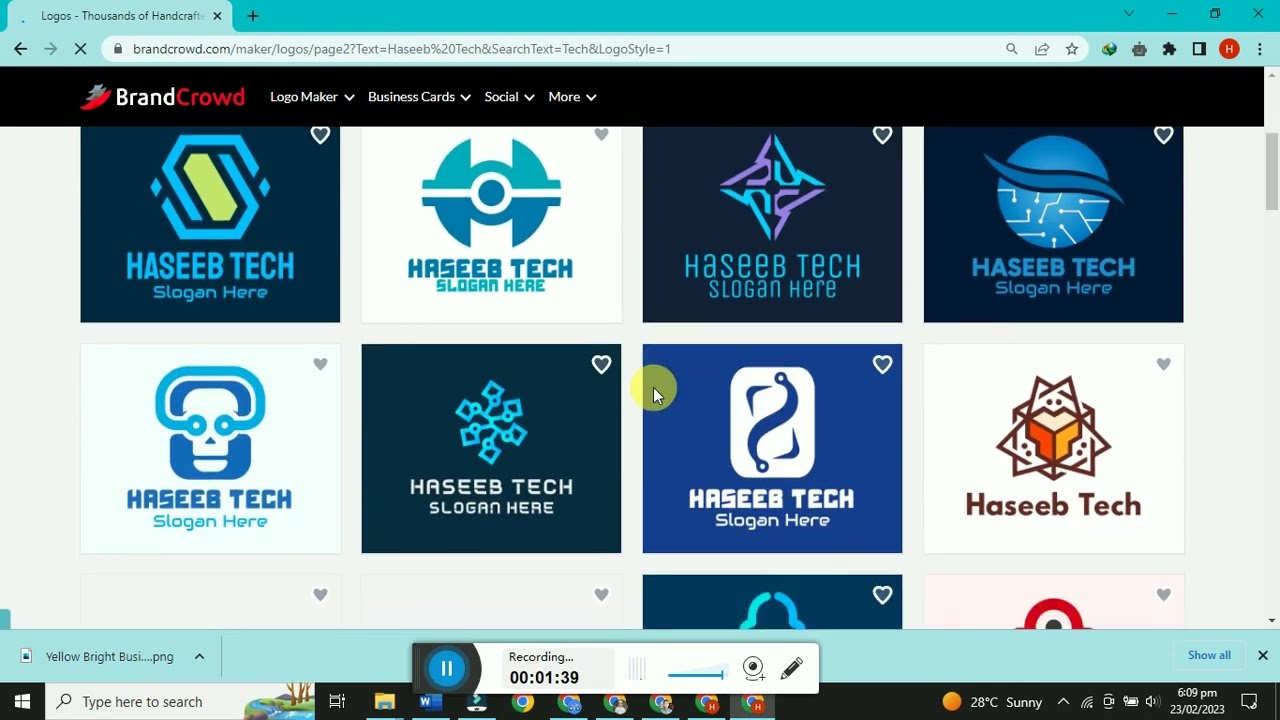Click the magnifier zoom icon in address bar
This screenshot has width=1280, height=720.
(1012, 49)
